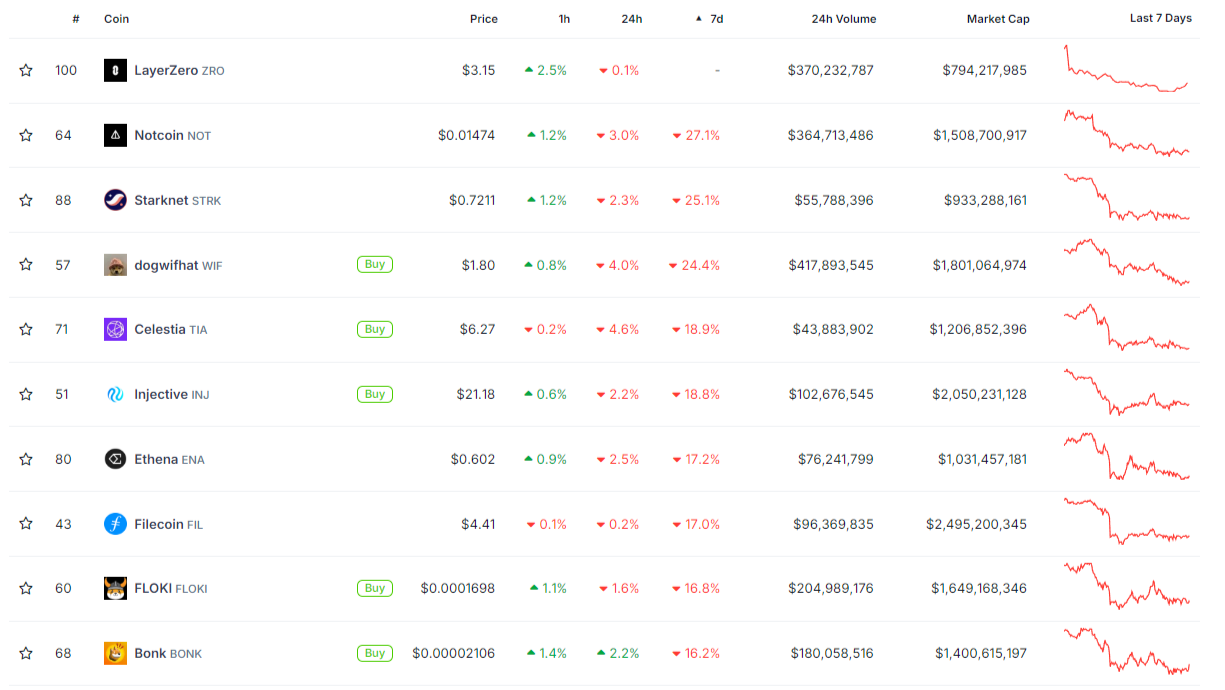This screenshot has width=1225, height=690.
Task: Click the Filecoin blue logo icon
Action: click(115, 524)
